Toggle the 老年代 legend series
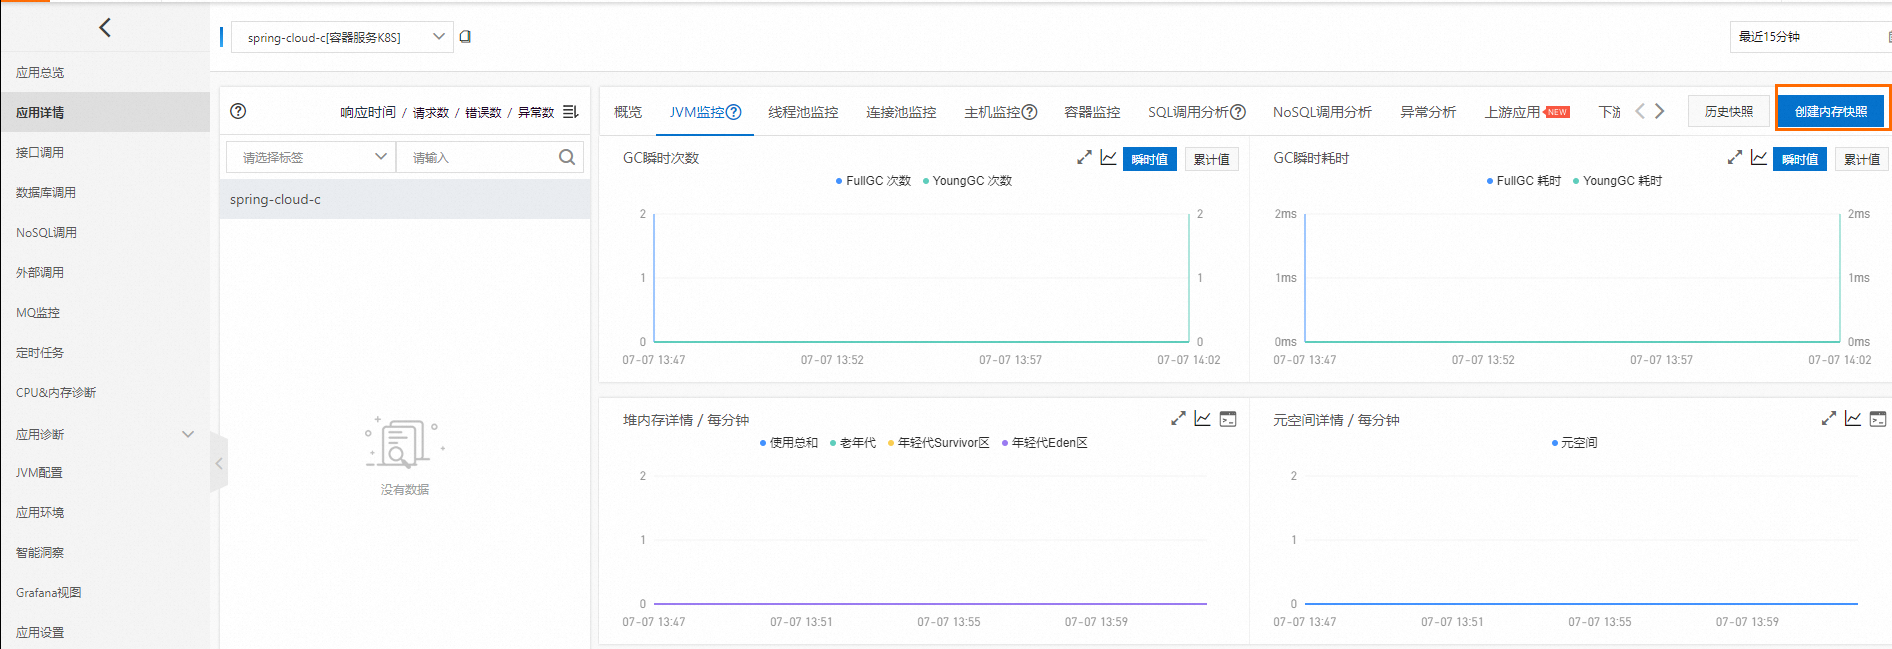 tap(853, 443)
